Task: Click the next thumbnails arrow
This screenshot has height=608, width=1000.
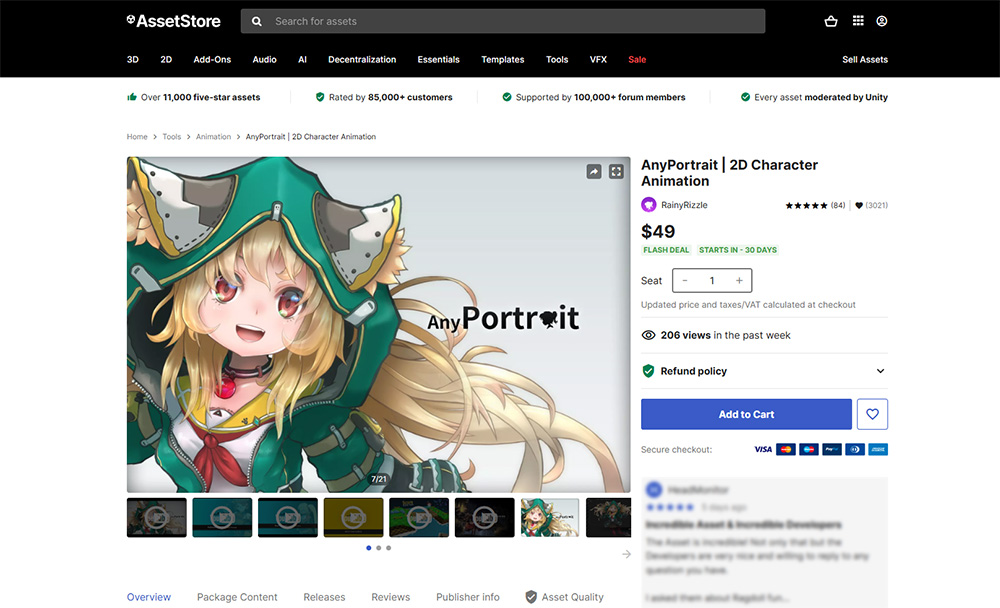Action: [626, 554]
